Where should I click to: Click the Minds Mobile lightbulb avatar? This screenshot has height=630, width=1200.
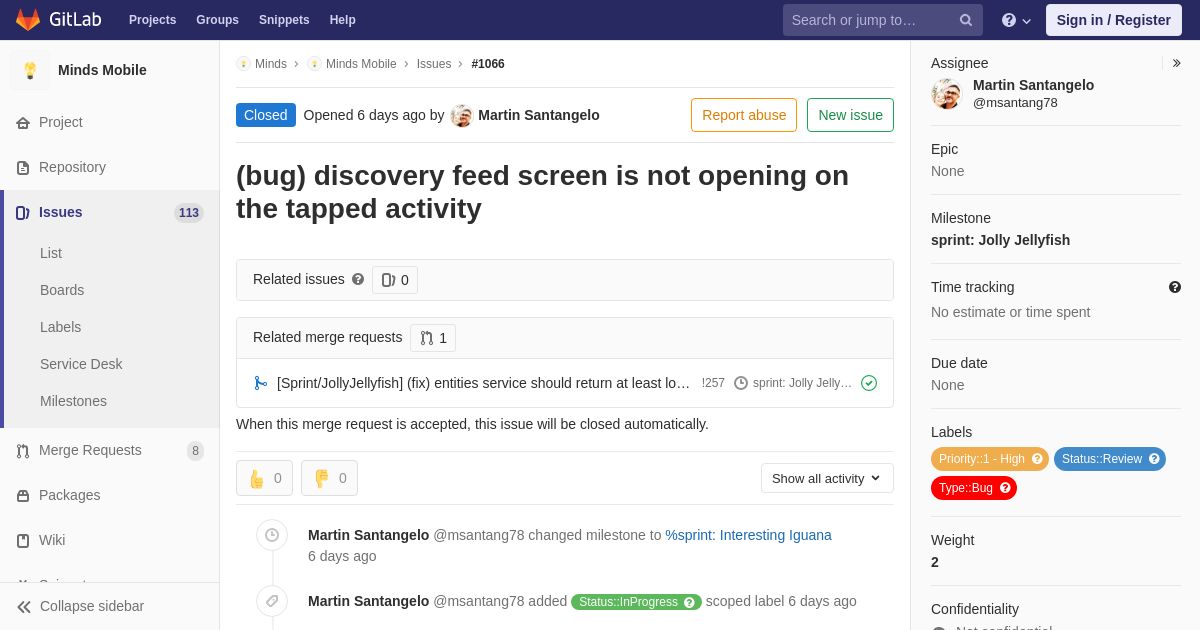(x=30, y=70)
